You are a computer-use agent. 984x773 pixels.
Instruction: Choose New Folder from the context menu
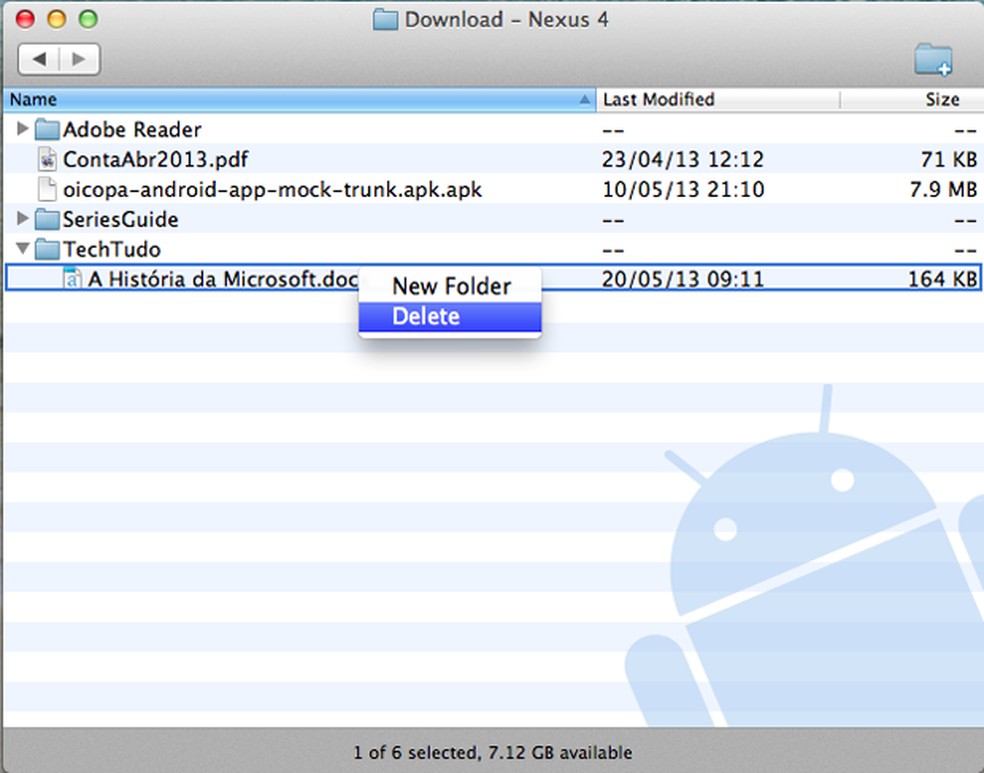point(450,286)
